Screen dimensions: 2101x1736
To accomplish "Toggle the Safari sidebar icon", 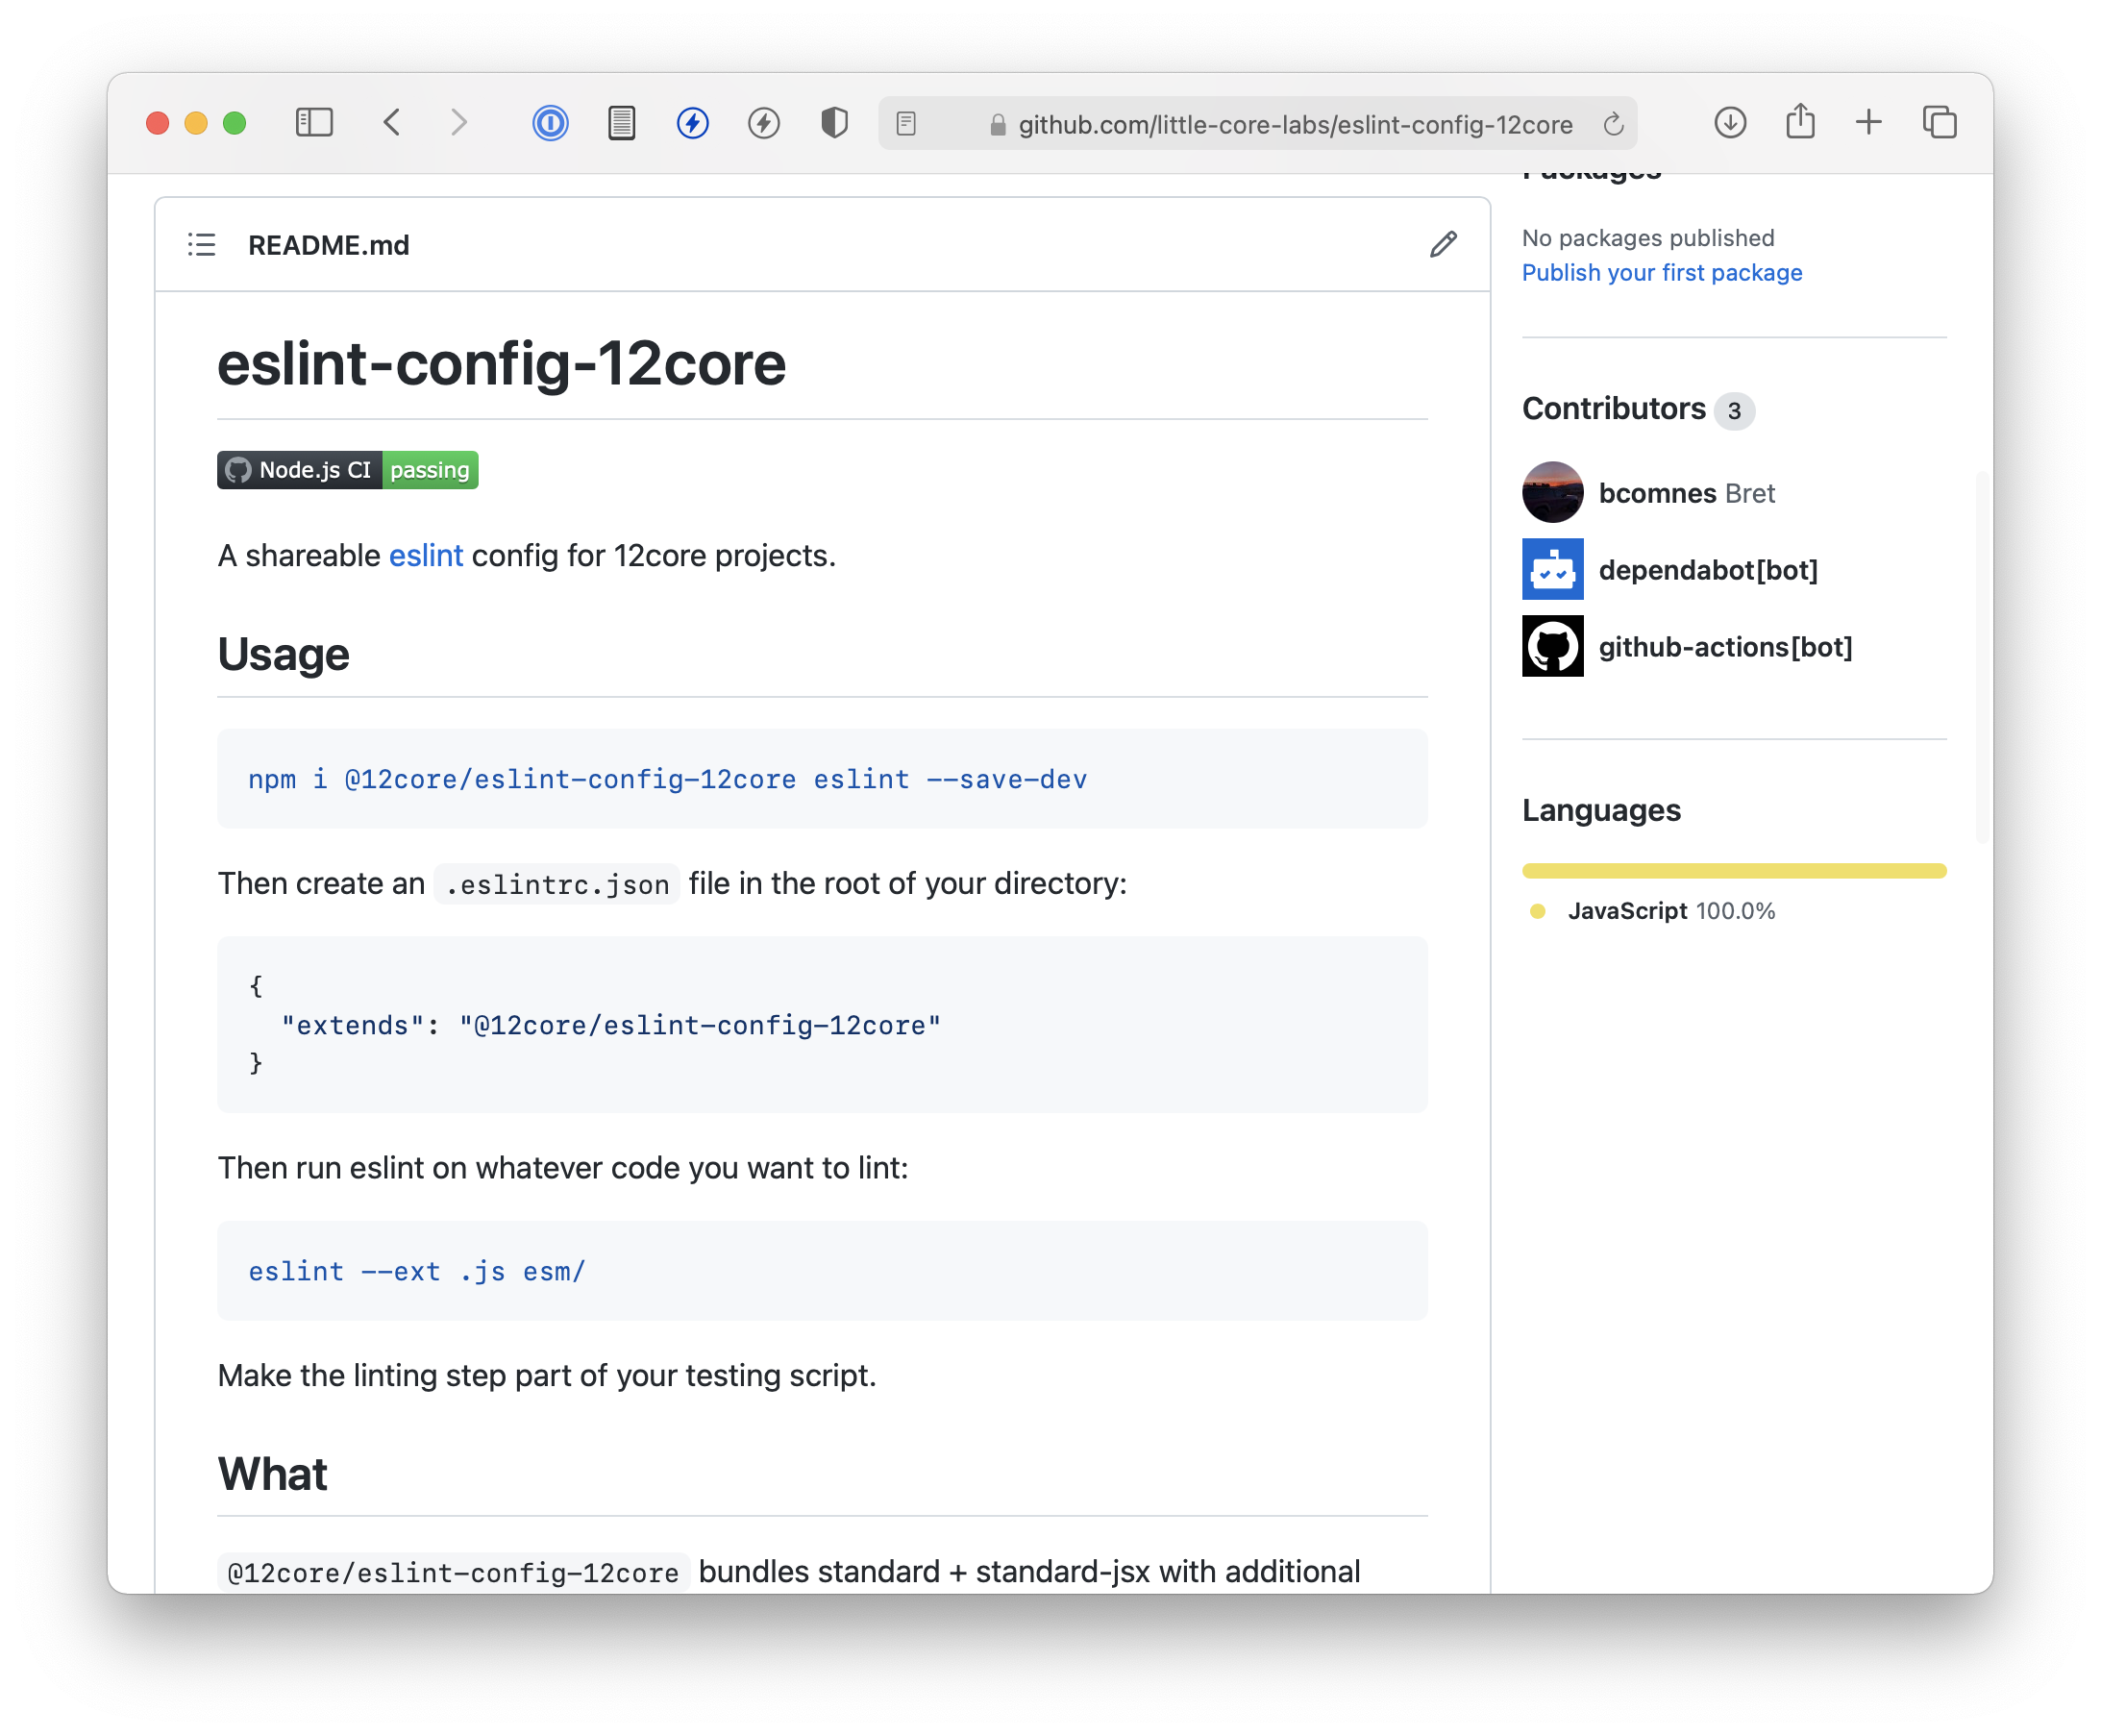I will click(x=314, y=123).
